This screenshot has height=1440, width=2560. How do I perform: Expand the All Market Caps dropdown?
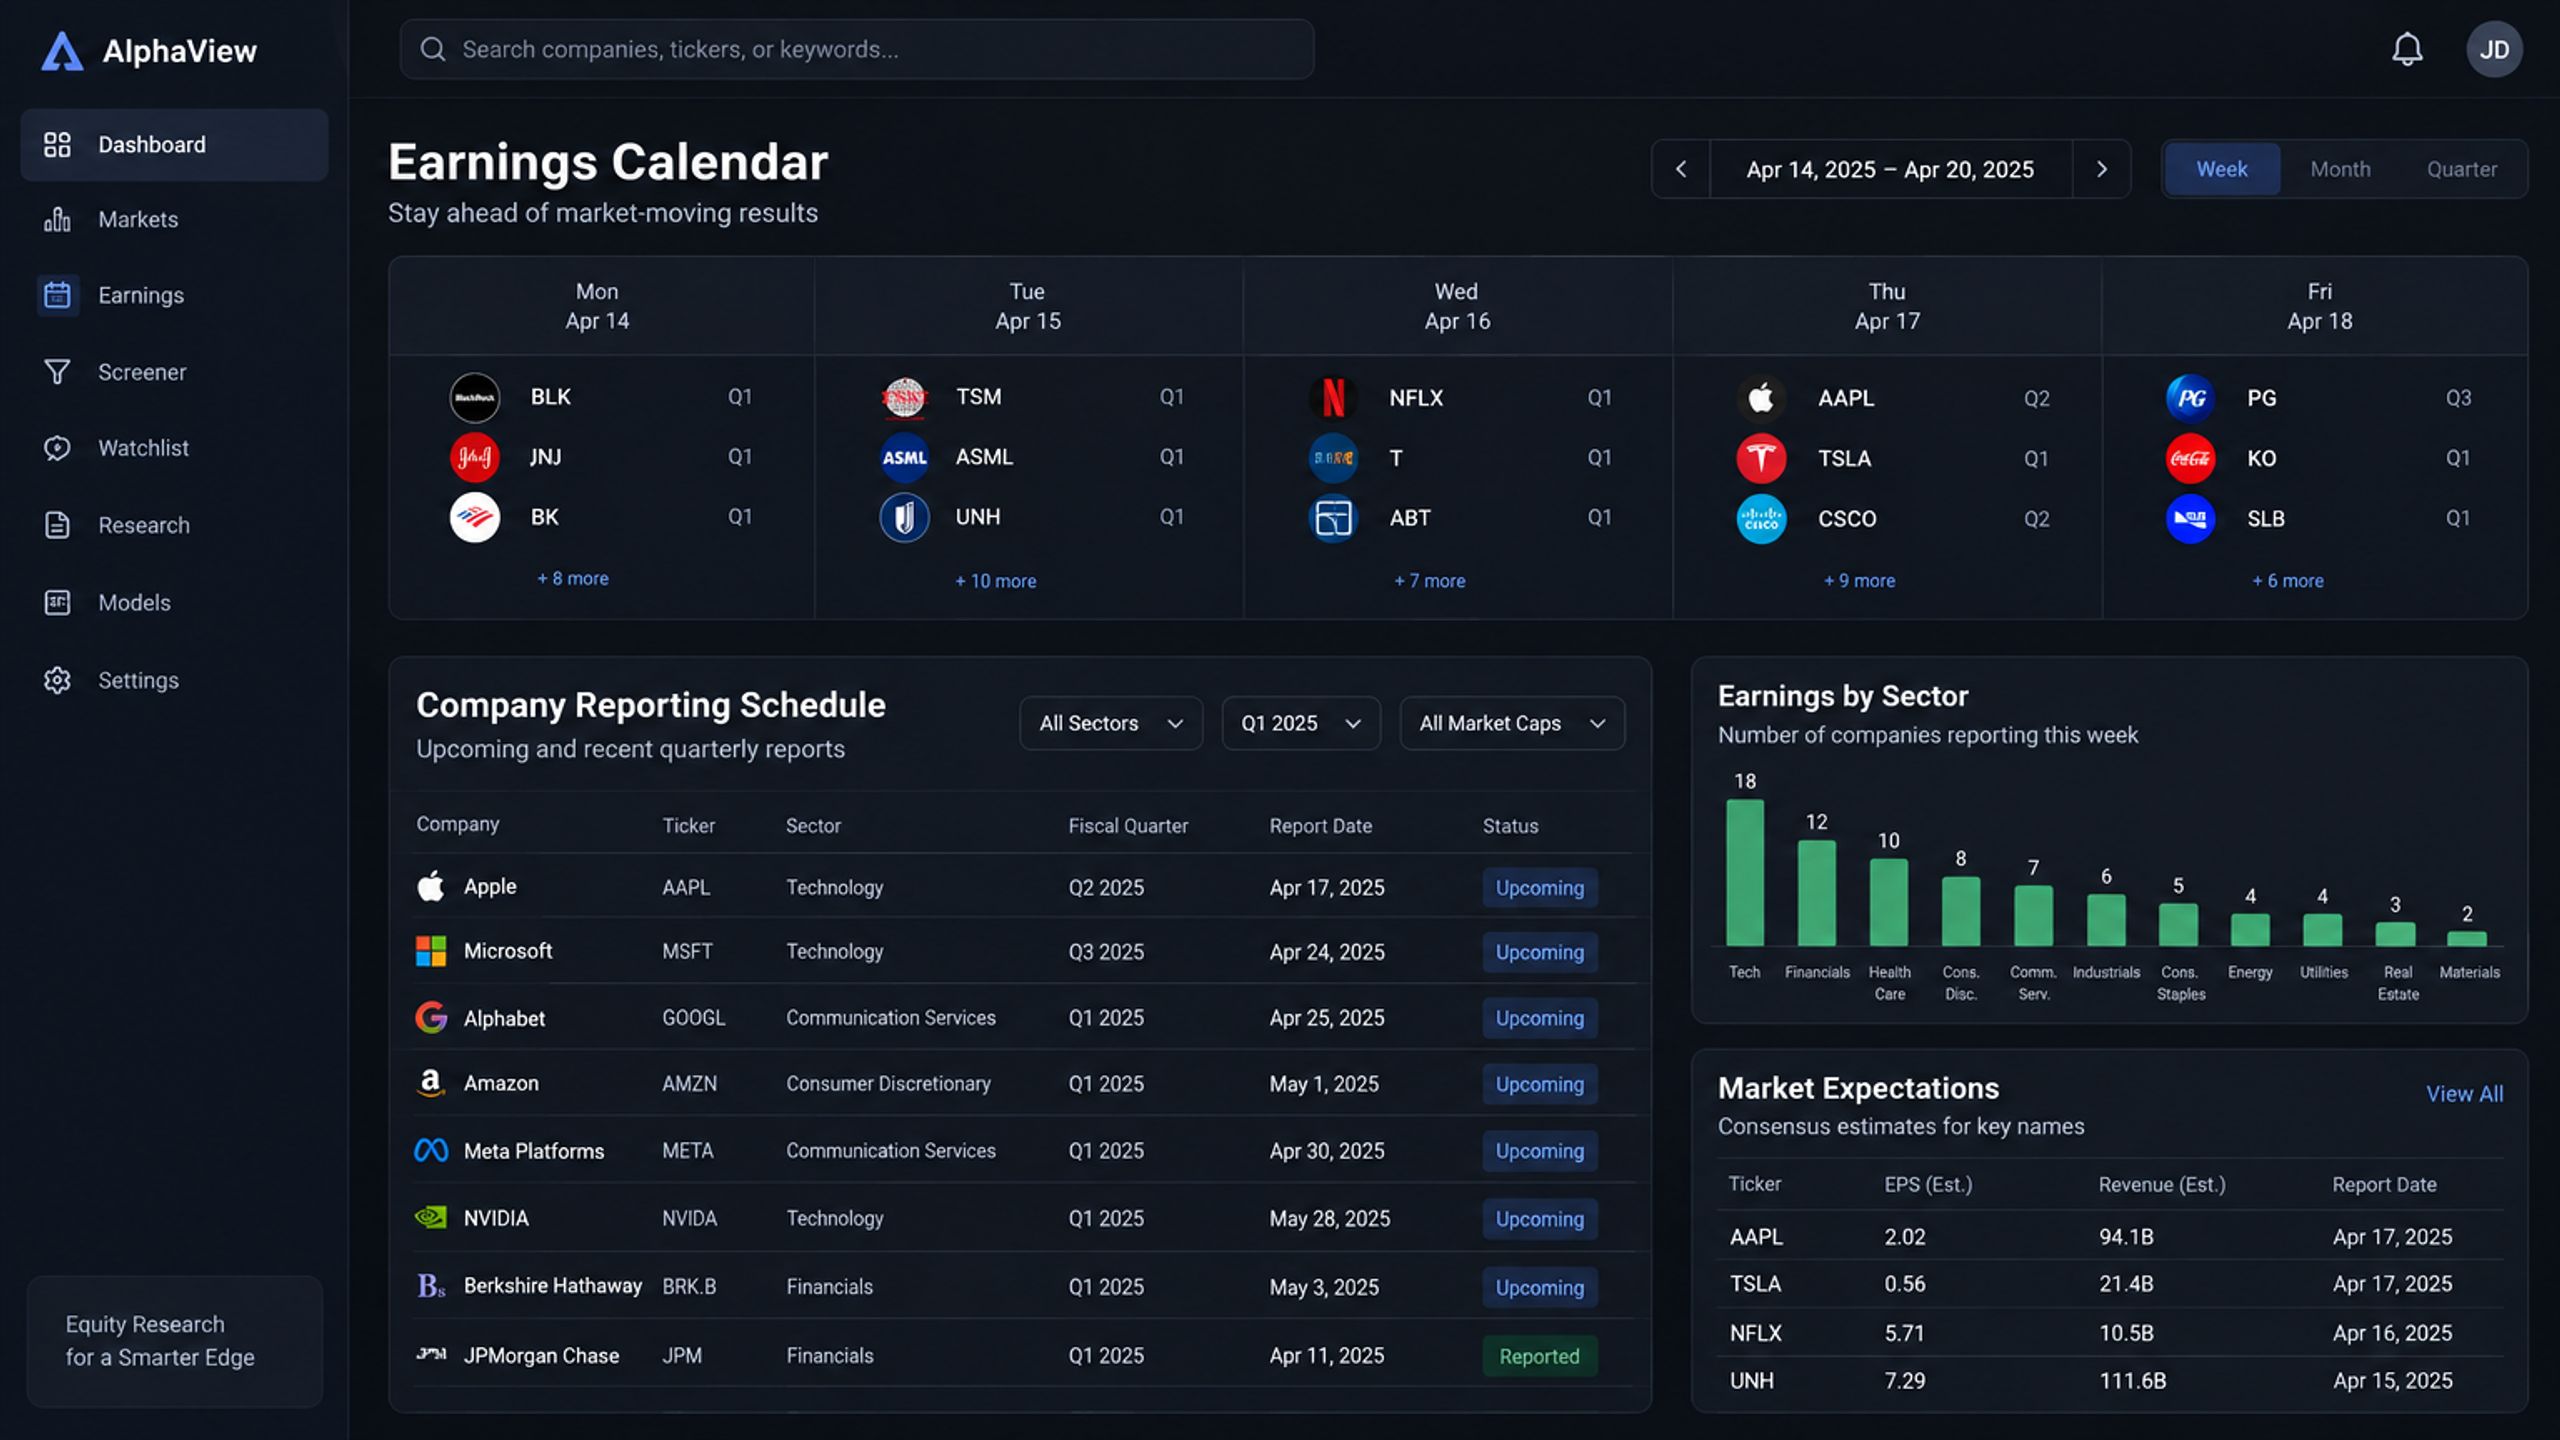click(x=1512, y=723)
